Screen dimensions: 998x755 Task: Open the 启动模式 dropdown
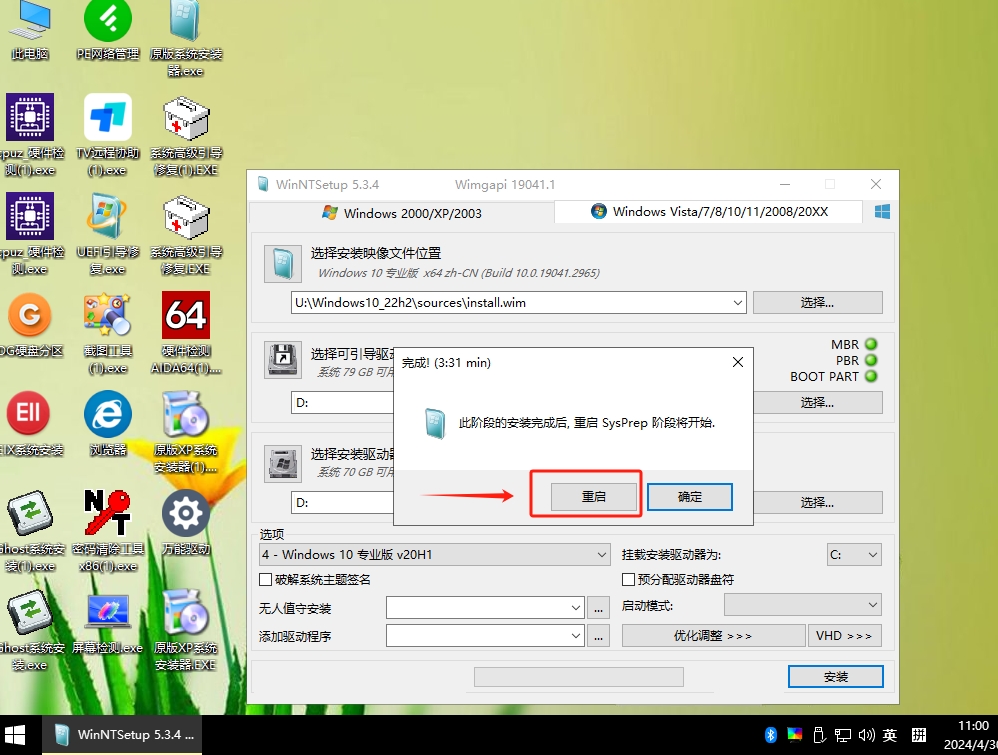tap(803, 605)
